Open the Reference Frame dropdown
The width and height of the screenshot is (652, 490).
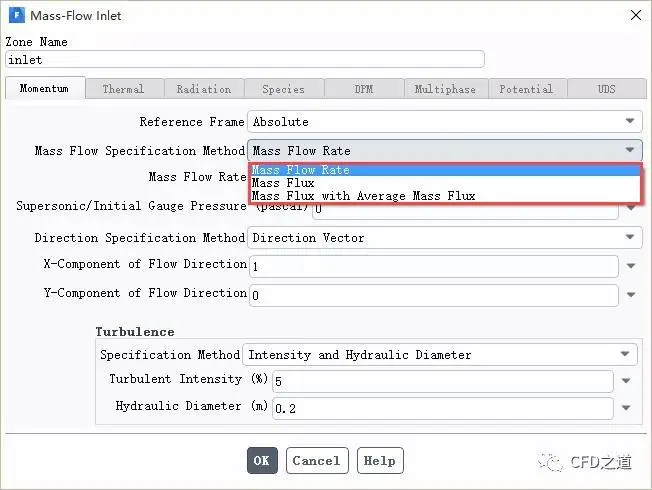[x=445, y=121]
